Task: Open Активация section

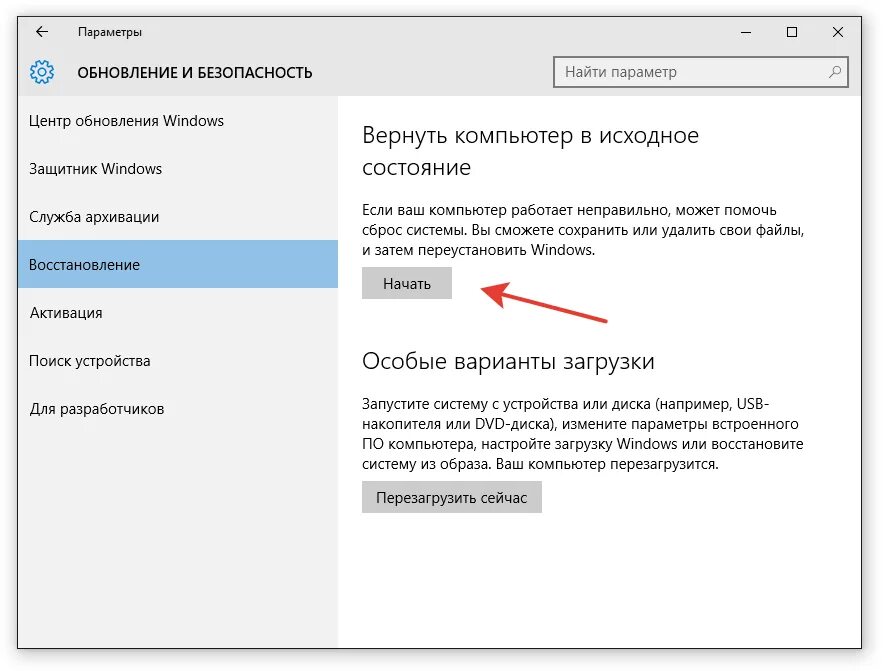Action: [177, 312]
